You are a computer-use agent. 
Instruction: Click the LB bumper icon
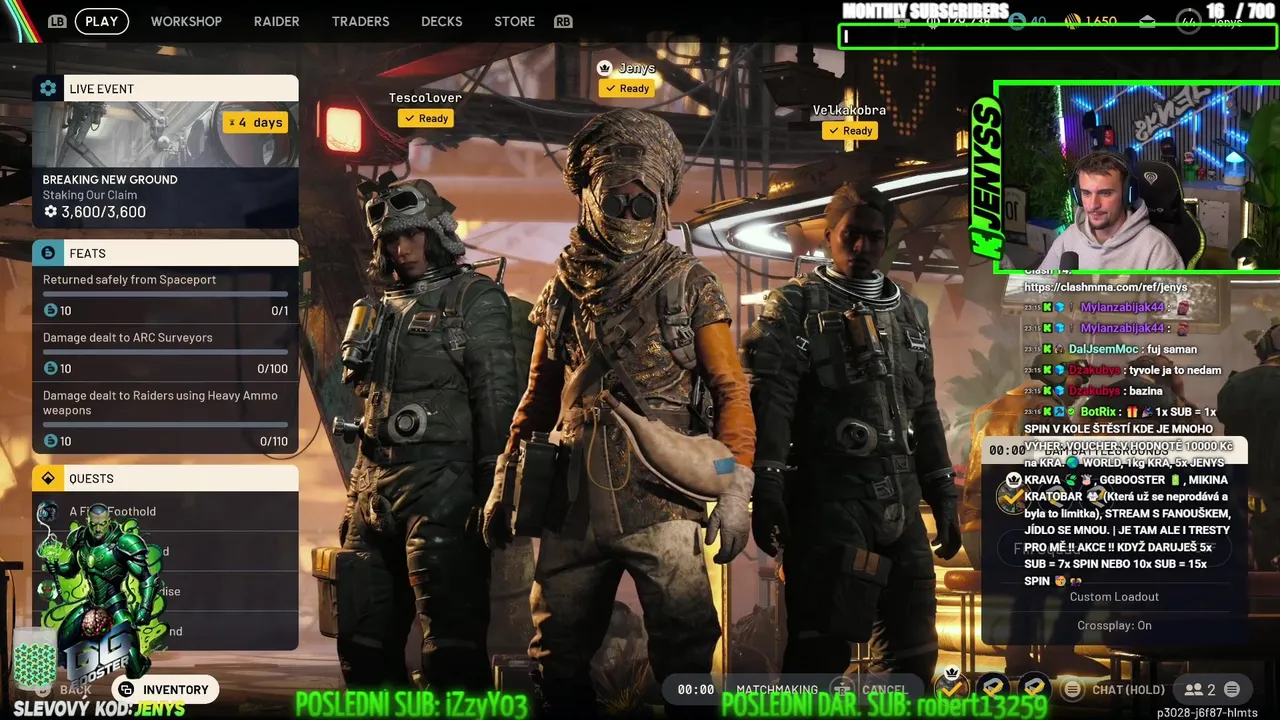click(x=58, y=21)
